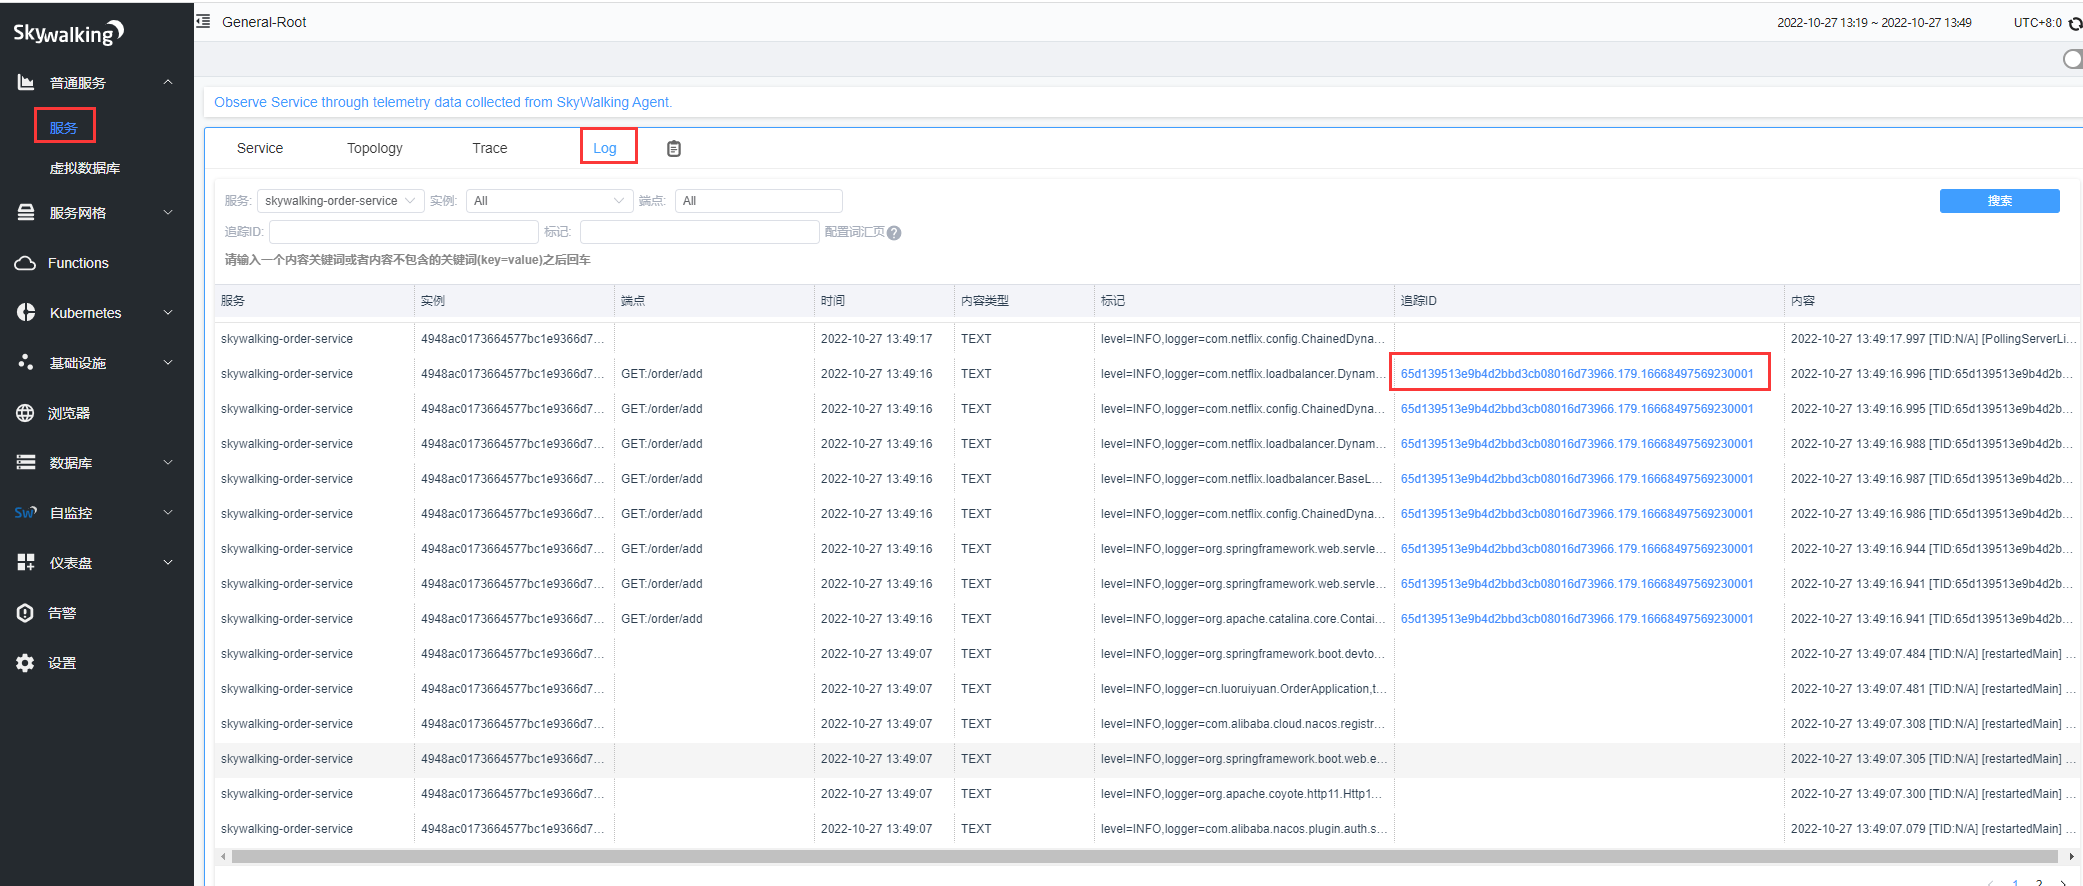Select 服务 in the sidebar
This screenshot has height=886, width=2083.
pos(64,127)
